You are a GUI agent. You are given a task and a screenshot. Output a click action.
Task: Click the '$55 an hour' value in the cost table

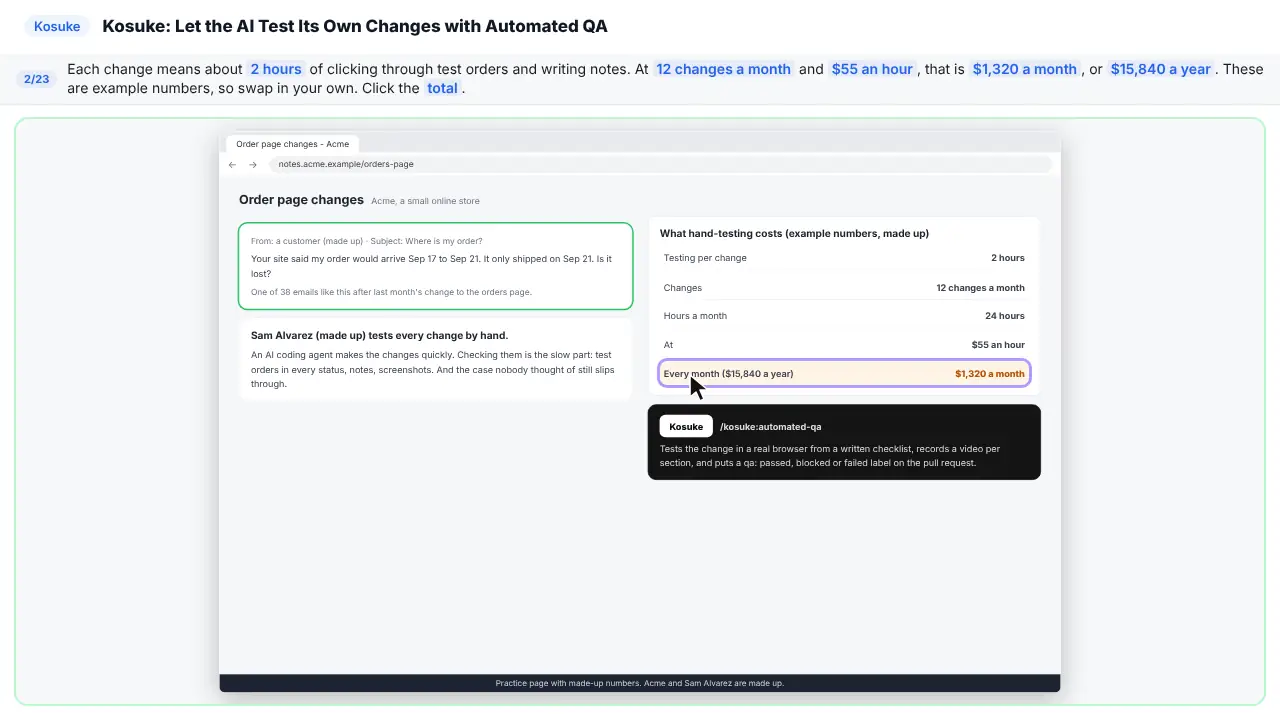[x=998, y=345]
